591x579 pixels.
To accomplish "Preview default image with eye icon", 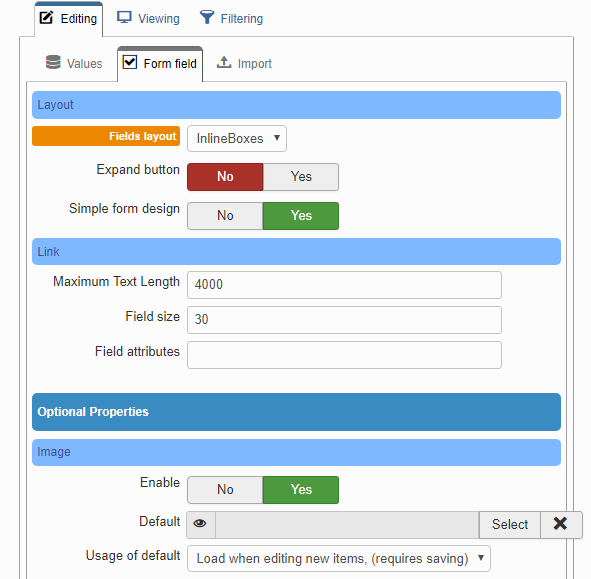I will coord(200,524).
